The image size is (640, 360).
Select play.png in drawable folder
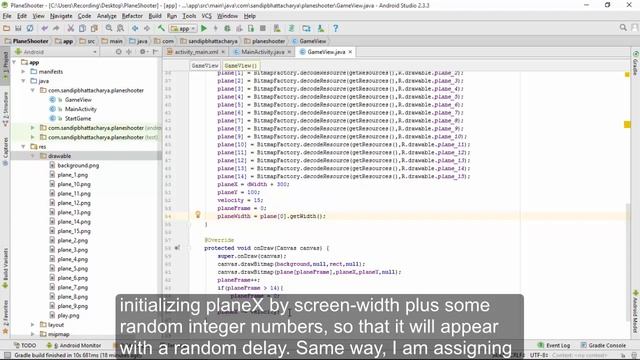pos(68,316)
